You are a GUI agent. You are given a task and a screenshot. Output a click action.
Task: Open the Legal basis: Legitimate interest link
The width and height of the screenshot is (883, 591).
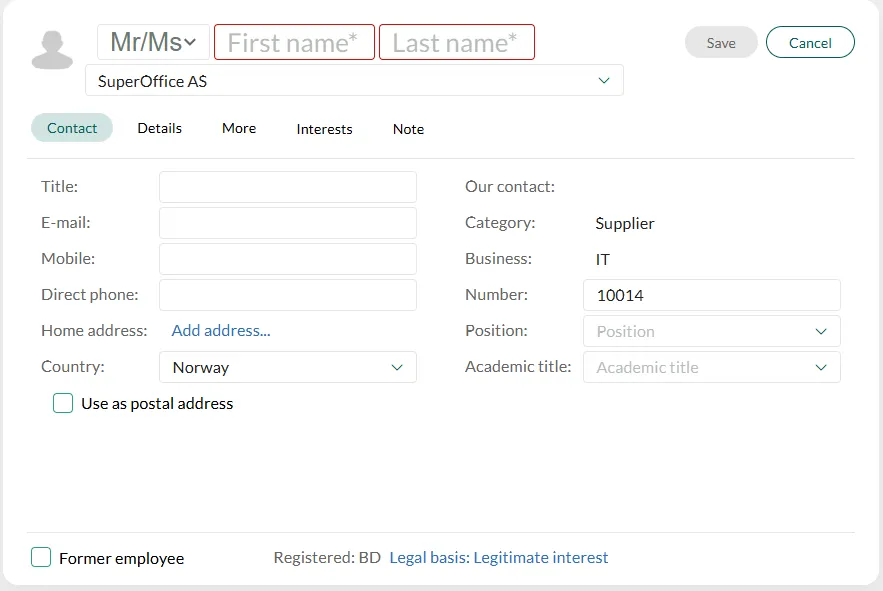click(x=498, y=558)
